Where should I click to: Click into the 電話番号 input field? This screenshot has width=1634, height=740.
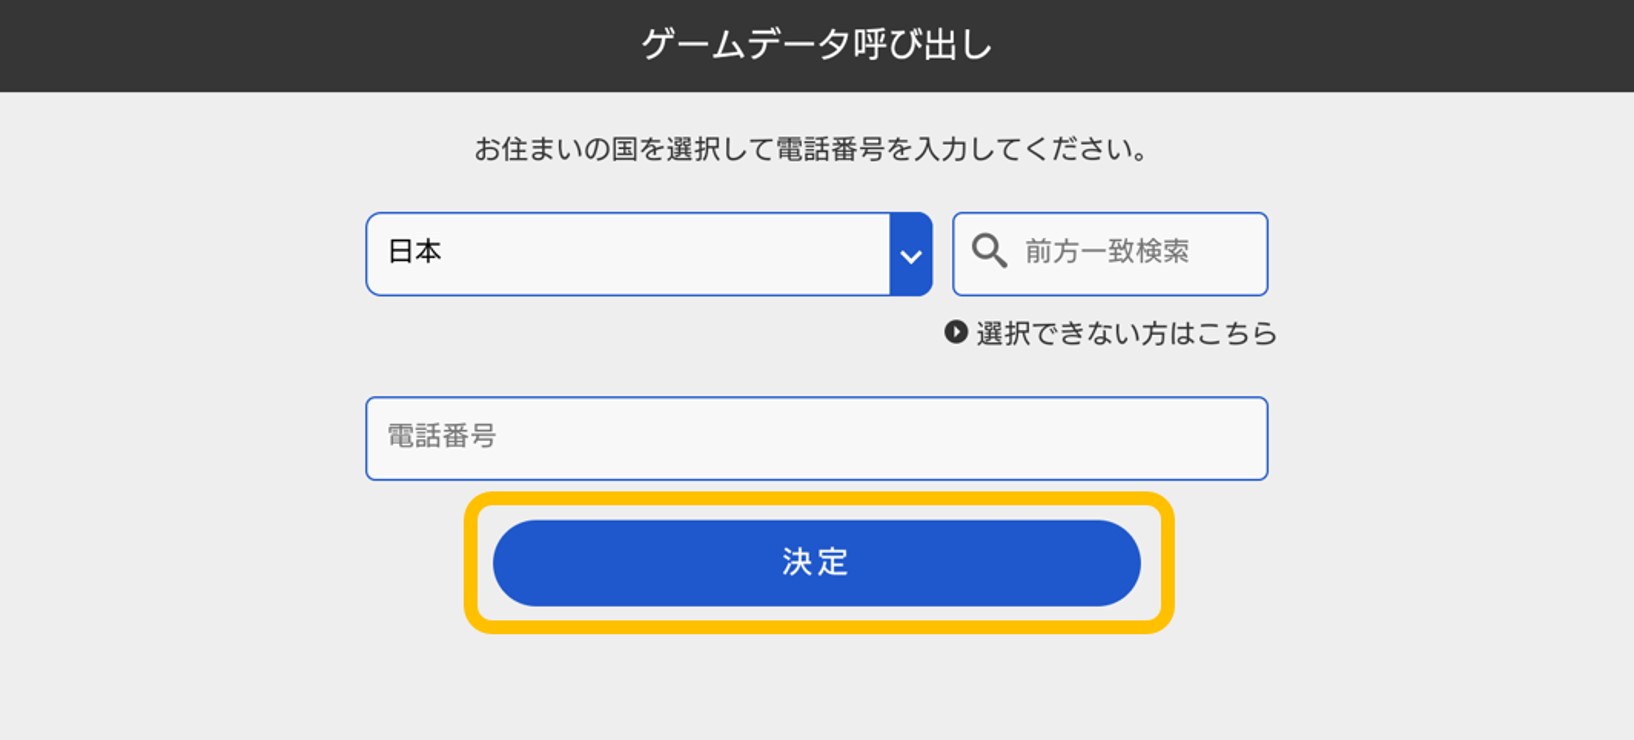click(817, 438)
